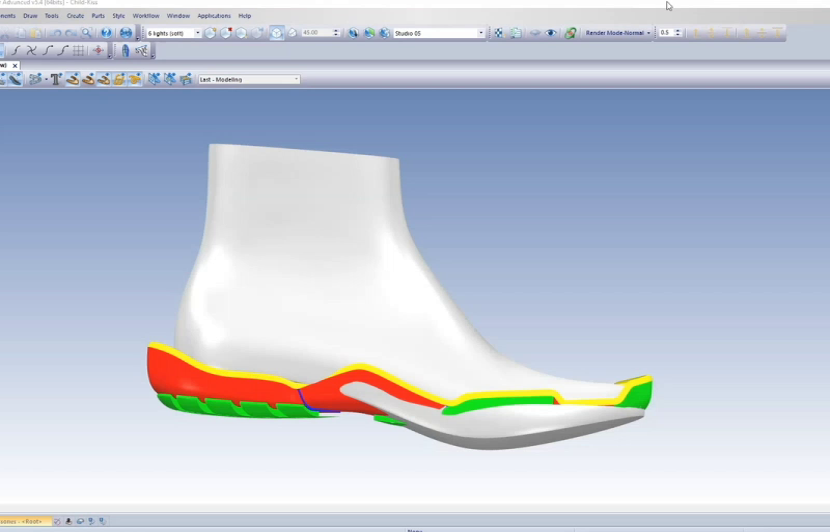Click the blue question mark help icon
The image size is (830, 532).
coord(106,33)
